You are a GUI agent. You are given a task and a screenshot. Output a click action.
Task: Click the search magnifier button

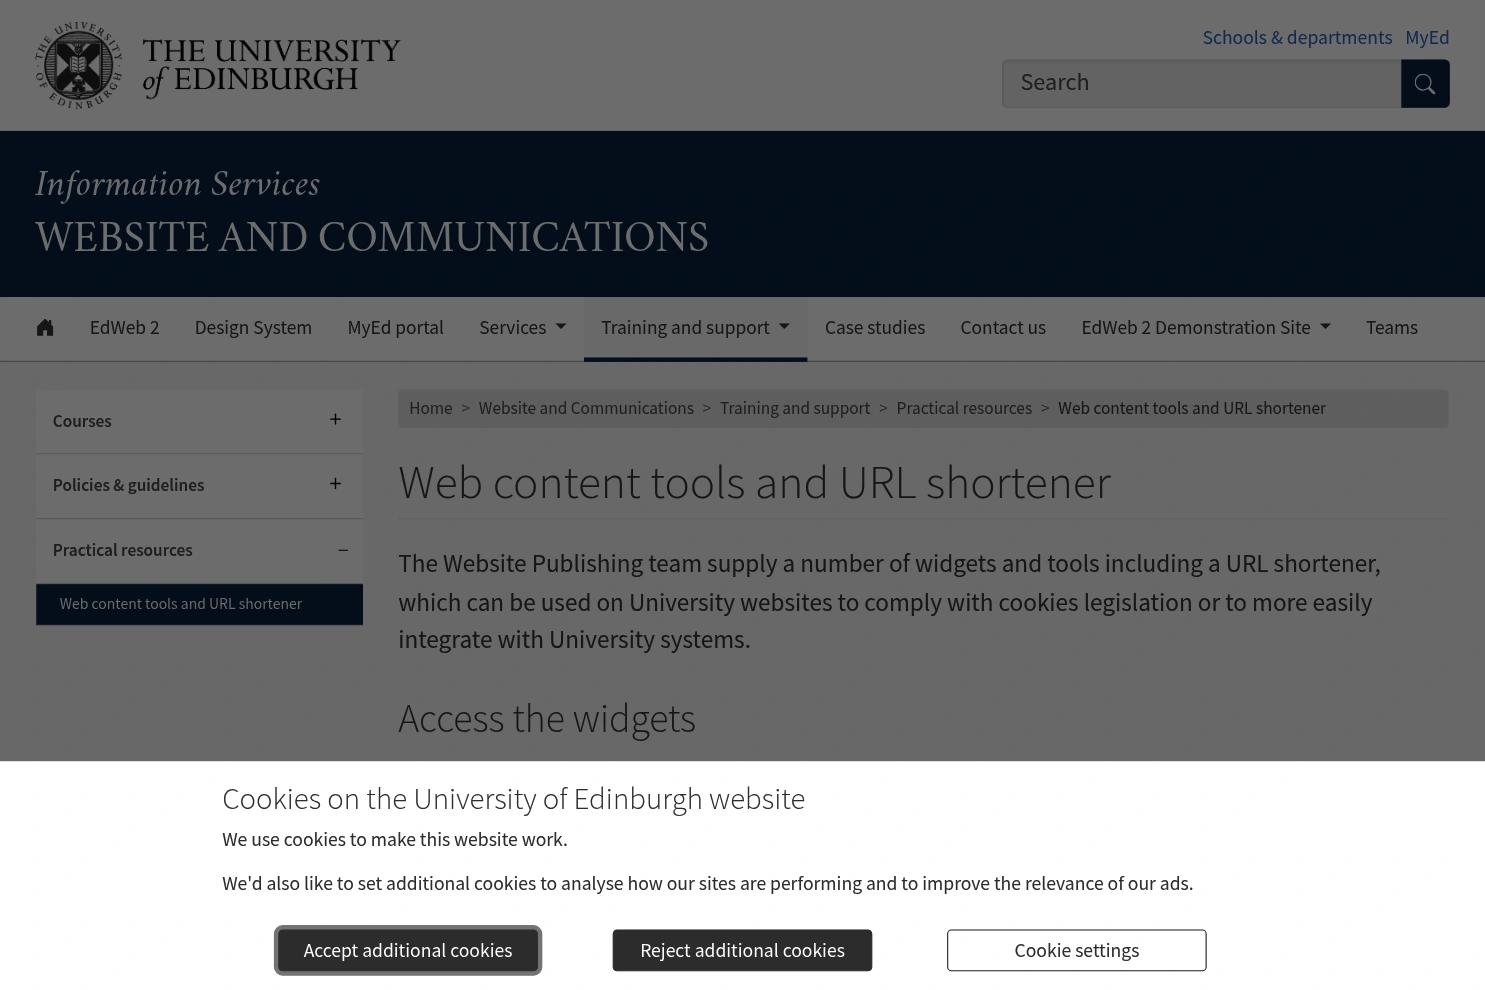(x=1425, y=84)
